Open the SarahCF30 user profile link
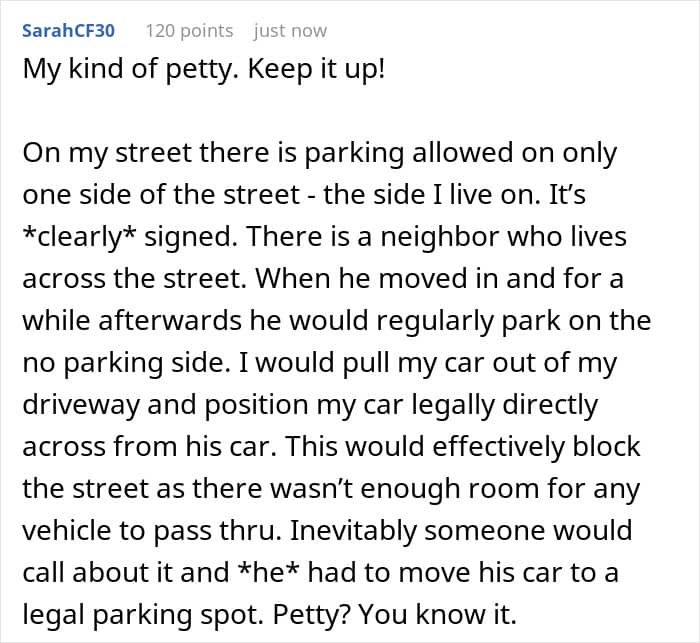This screenshot has height=643, width=700. click(68, 31)
